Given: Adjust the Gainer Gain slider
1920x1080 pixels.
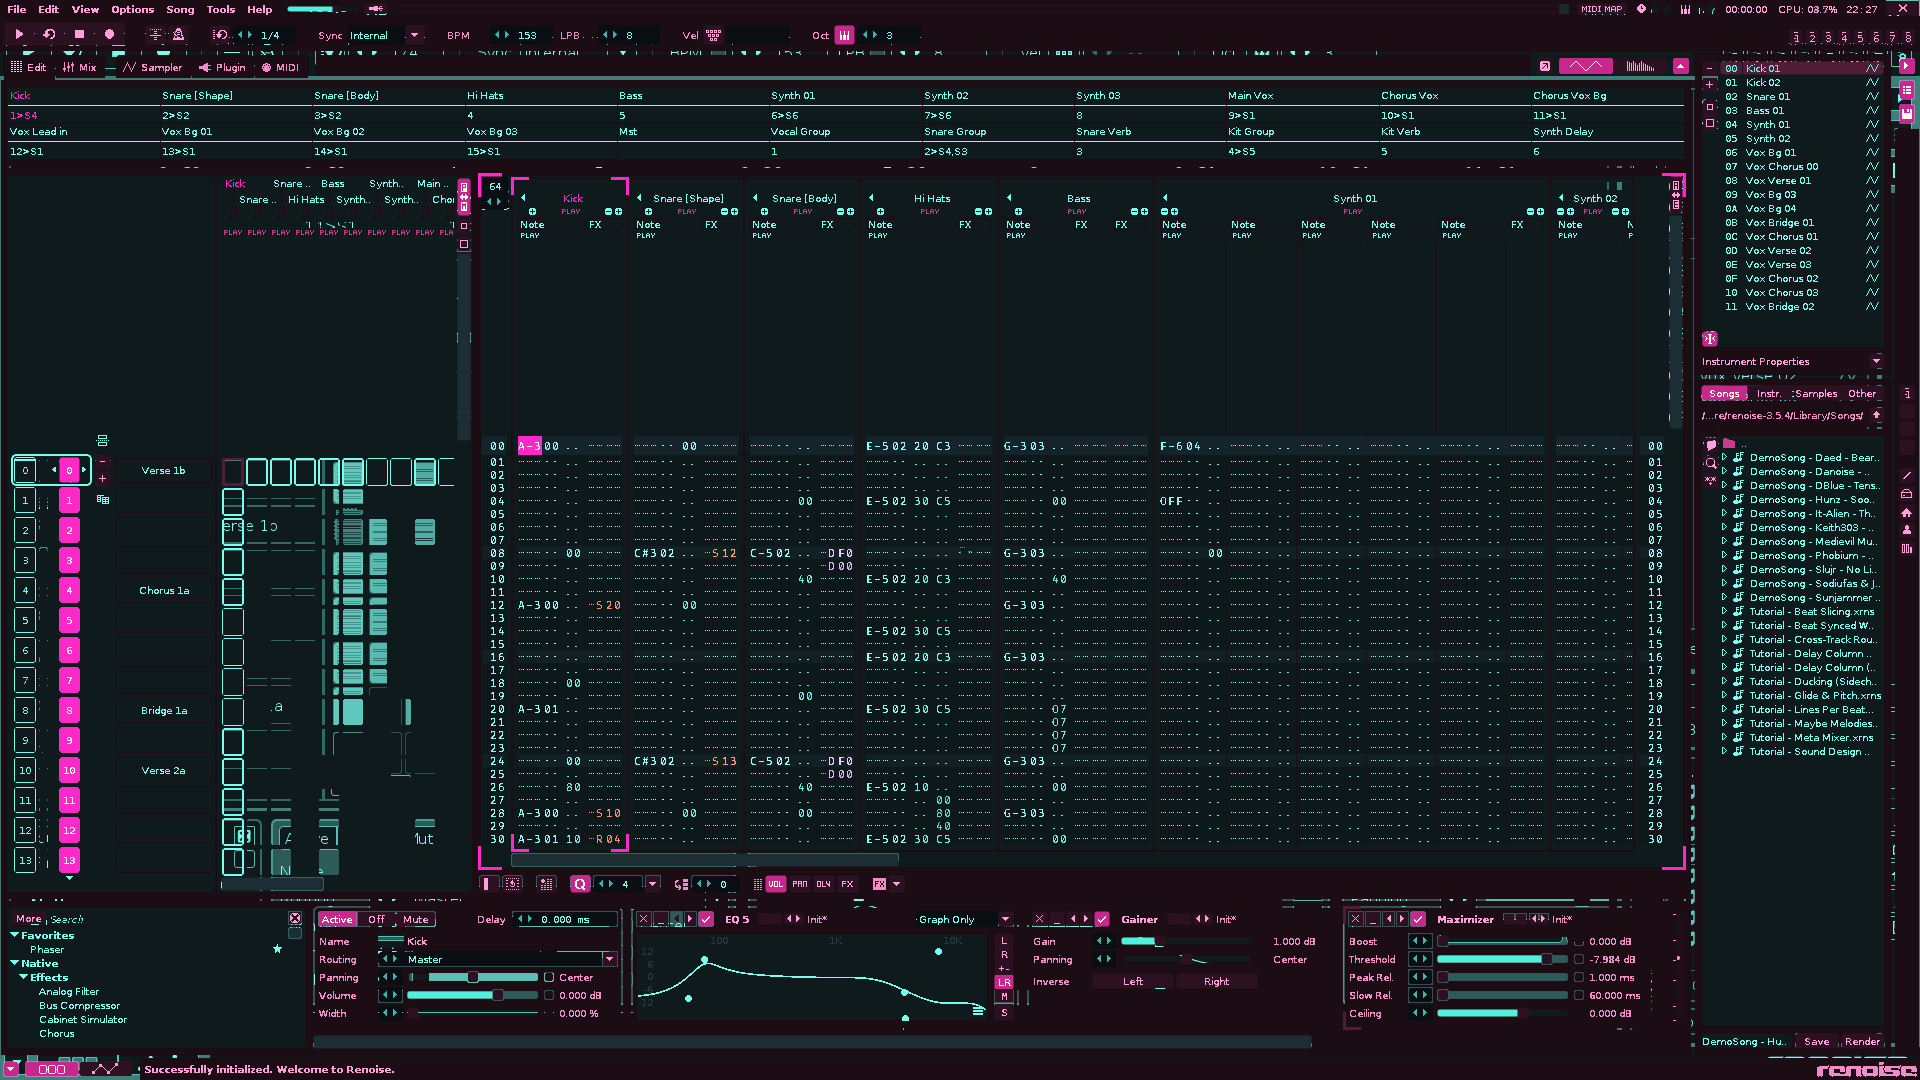Looking at the screenshot, I should pyautogui.click(x=1186, y=941).
